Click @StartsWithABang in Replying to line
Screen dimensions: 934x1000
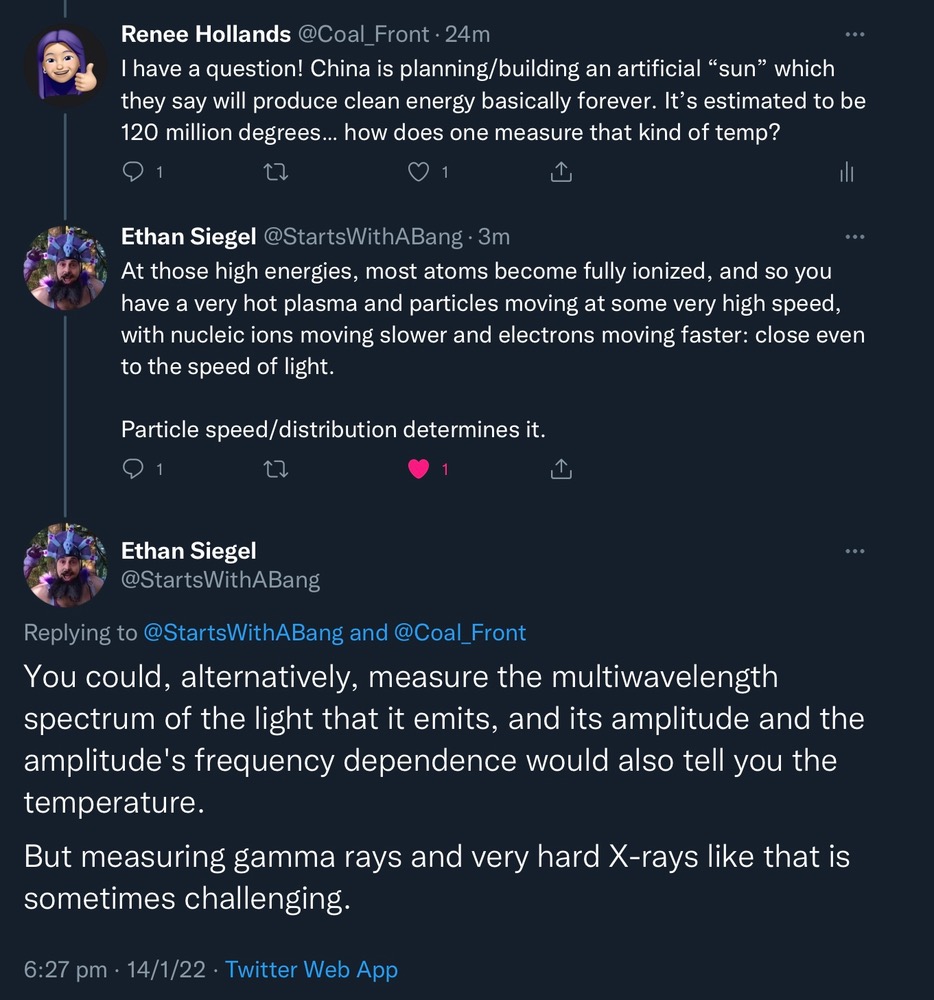(243, 632)
